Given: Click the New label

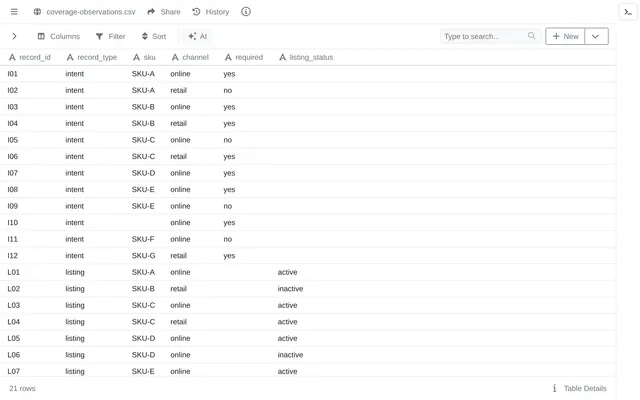Looking at the screenshot, I should point(571,36).
